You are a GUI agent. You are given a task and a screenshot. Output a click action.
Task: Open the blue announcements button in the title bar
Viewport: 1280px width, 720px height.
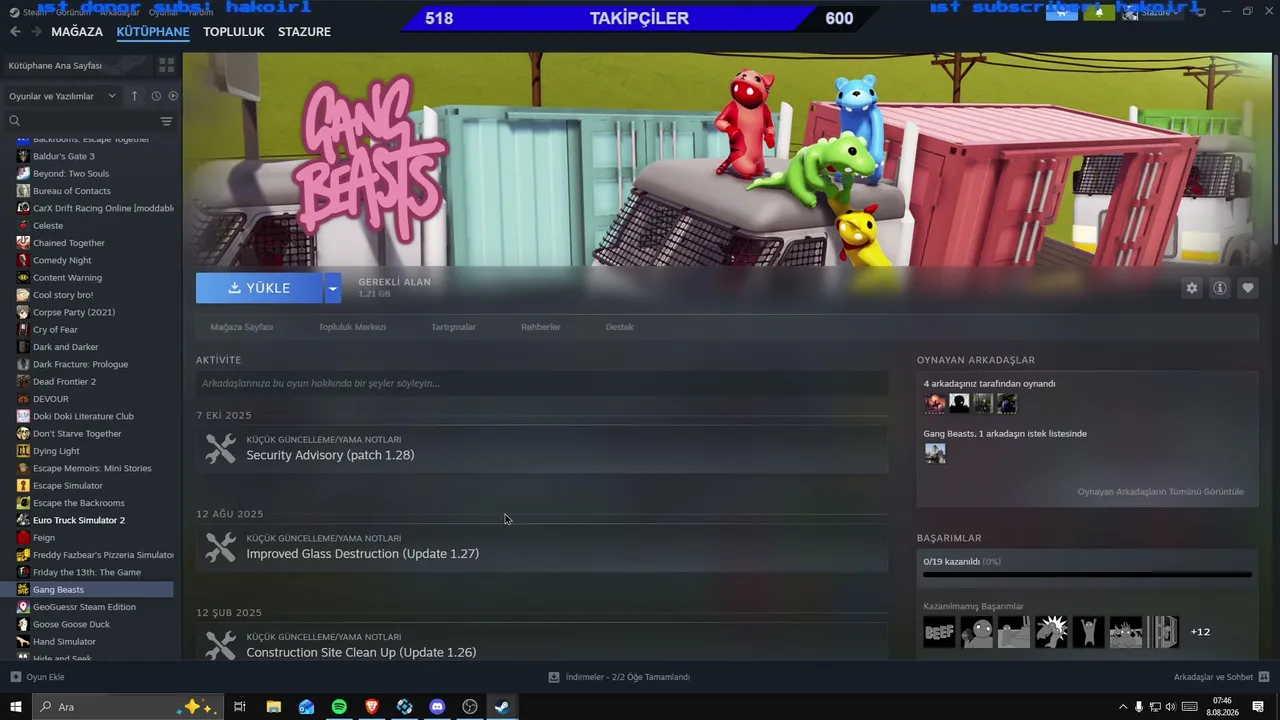click(1062, 12)
